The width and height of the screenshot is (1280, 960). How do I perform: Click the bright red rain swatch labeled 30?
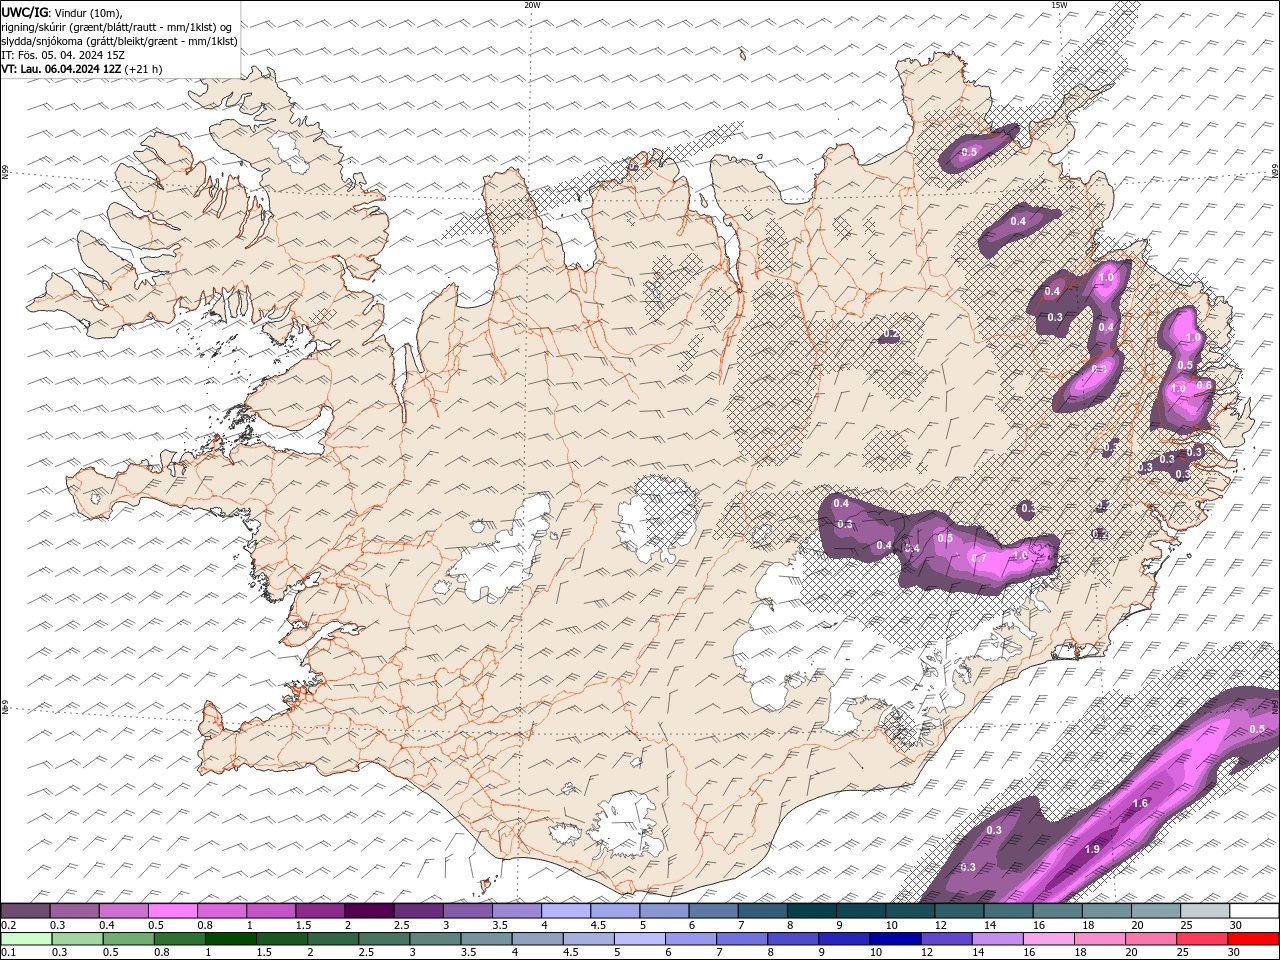pos(1254,939)
